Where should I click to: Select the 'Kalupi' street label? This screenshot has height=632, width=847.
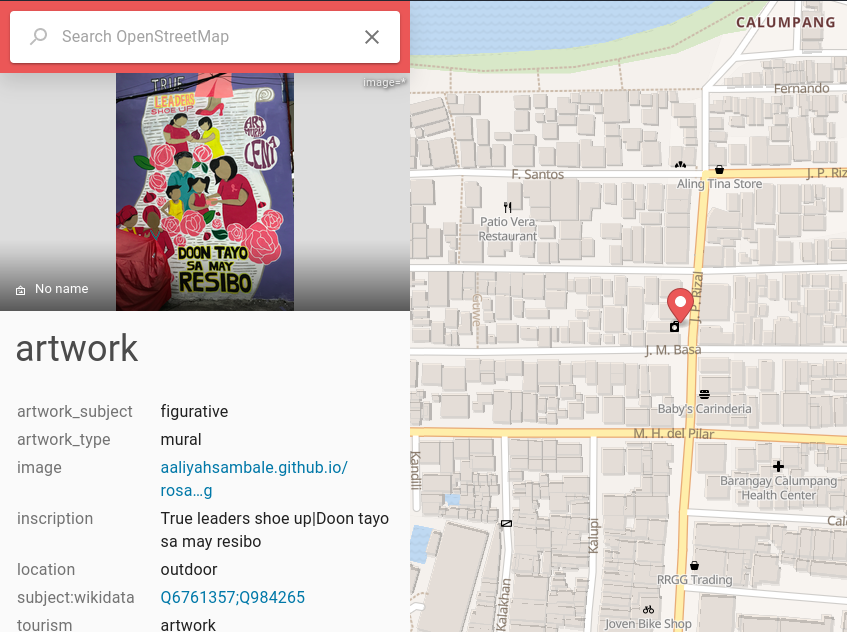pos(593,536)
